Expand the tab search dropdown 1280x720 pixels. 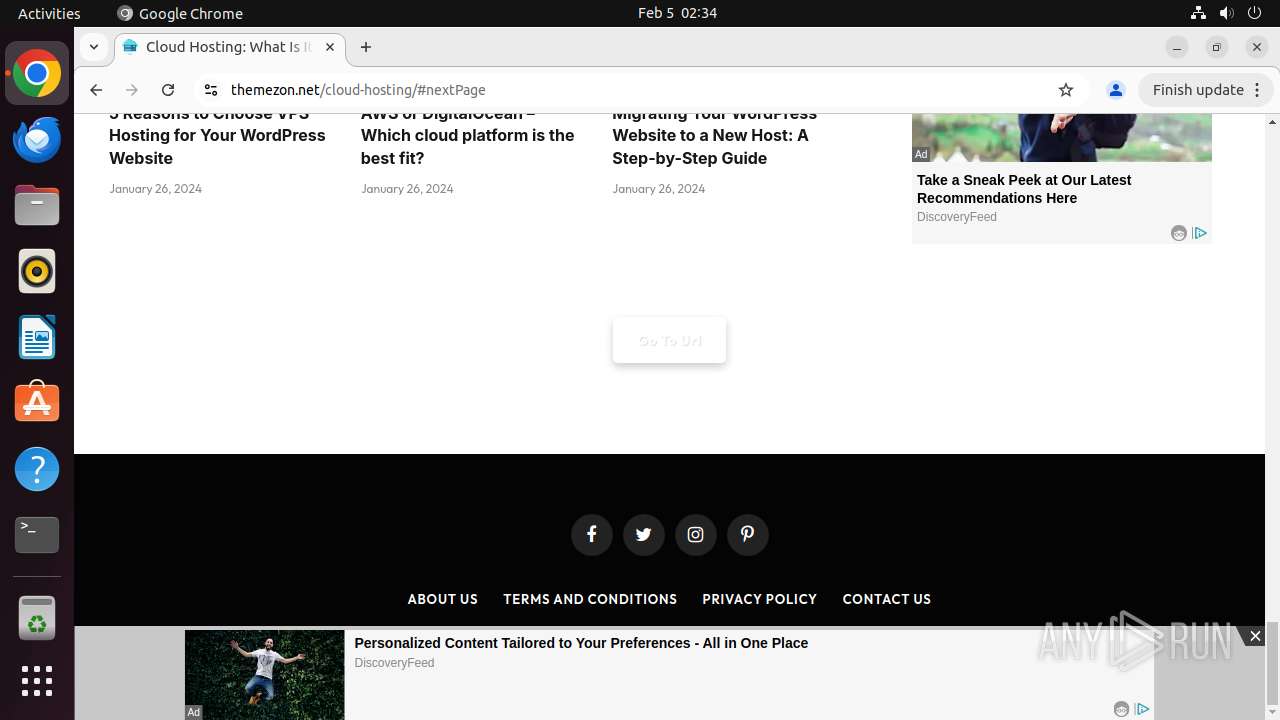(93, 47)
